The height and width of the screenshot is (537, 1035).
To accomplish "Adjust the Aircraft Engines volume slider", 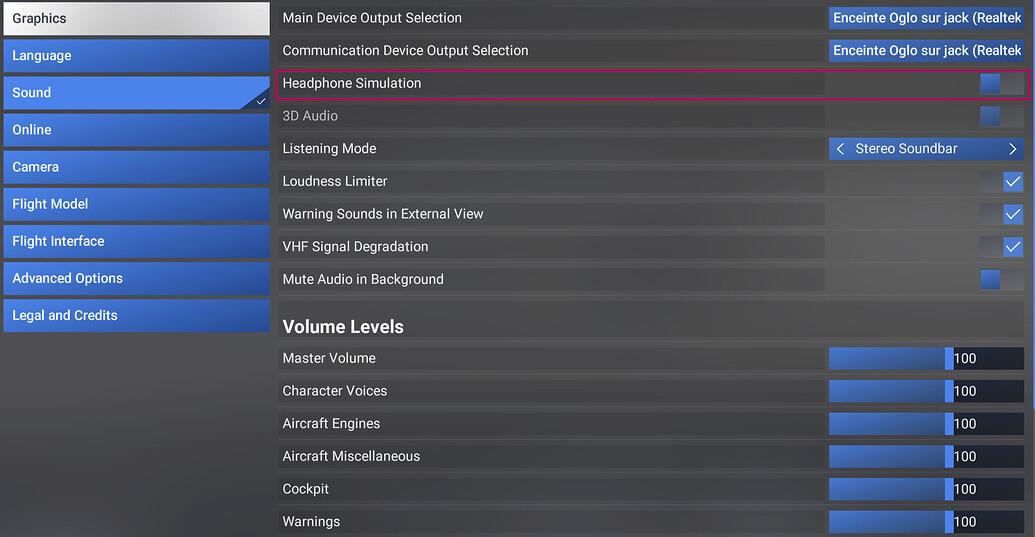I will [926, 424].
